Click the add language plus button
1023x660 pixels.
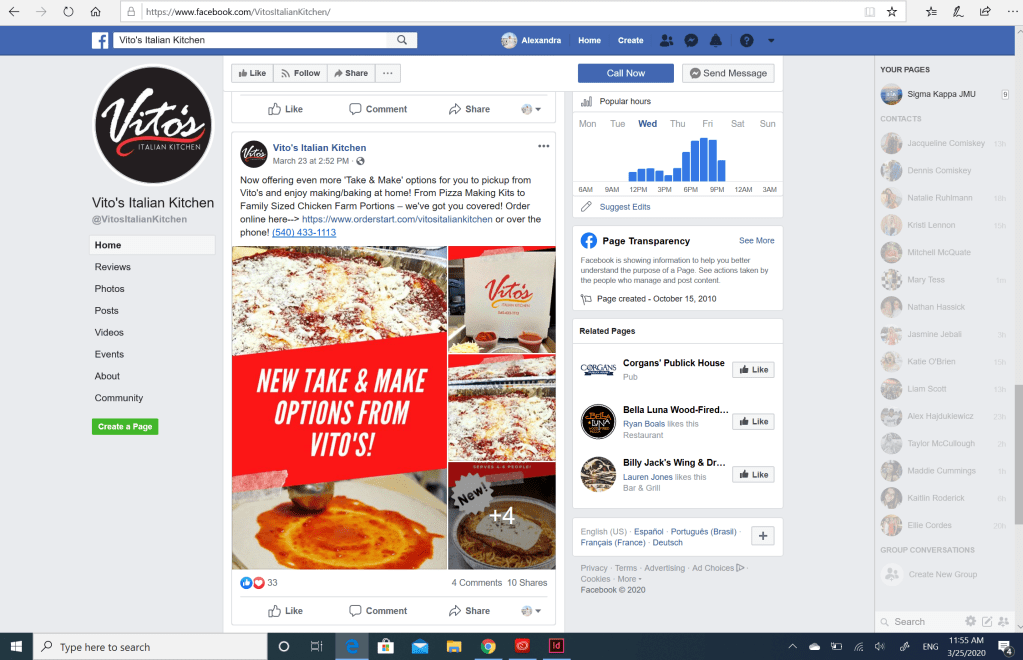coord(763,535)
